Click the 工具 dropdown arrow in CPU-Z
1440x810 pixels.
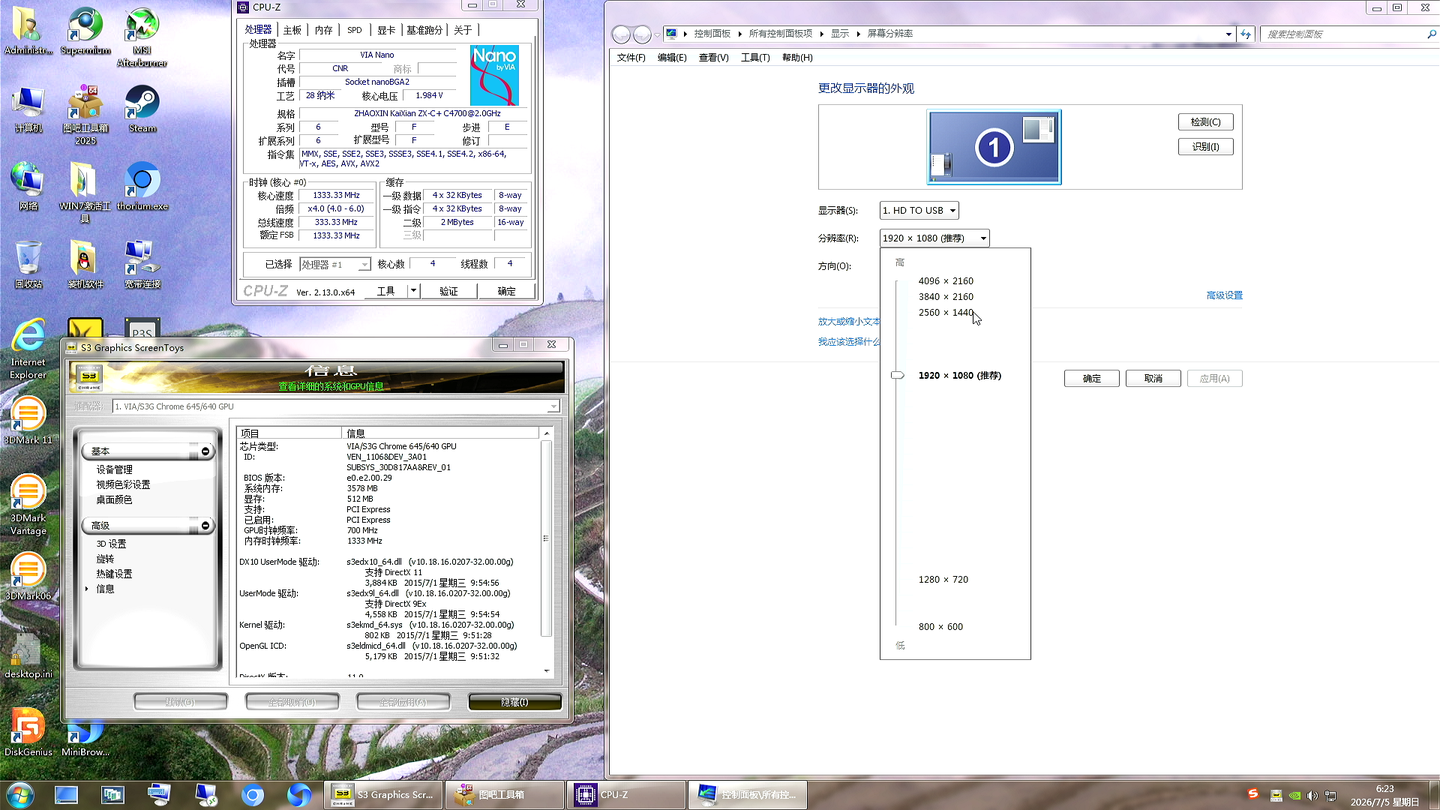414,291
